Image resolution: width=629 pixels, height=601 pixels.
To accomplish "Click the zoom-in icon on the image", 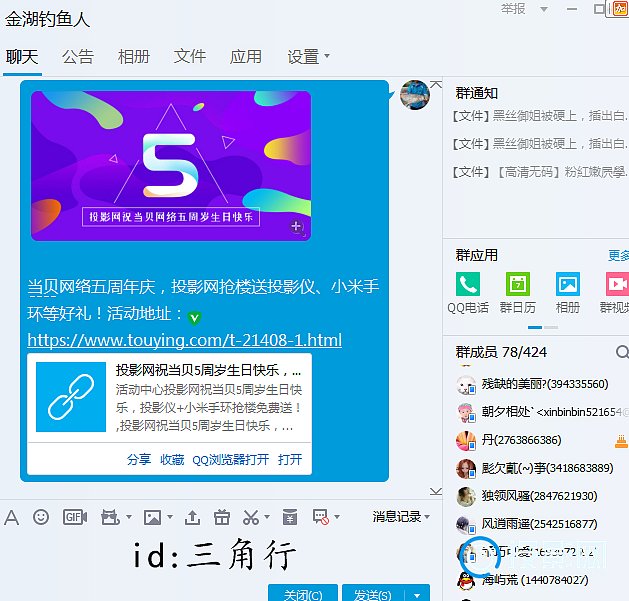I will click(x=297, y=227).
